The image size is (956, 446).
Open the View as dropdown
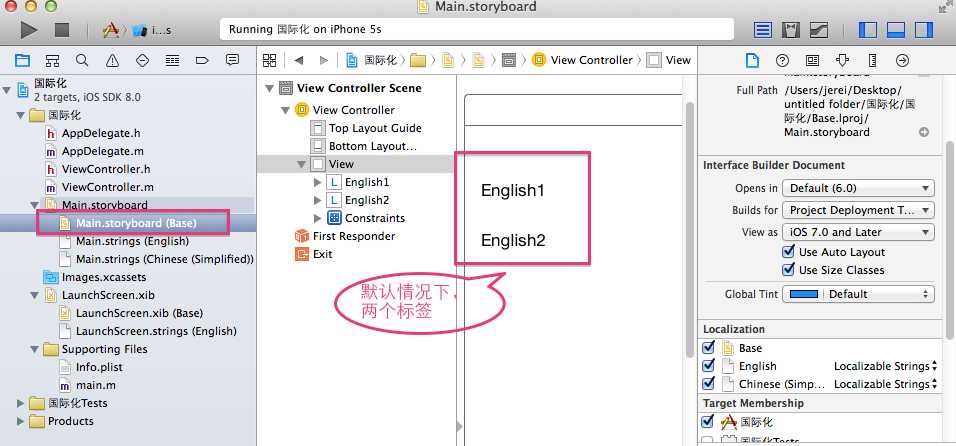(858, 232)
